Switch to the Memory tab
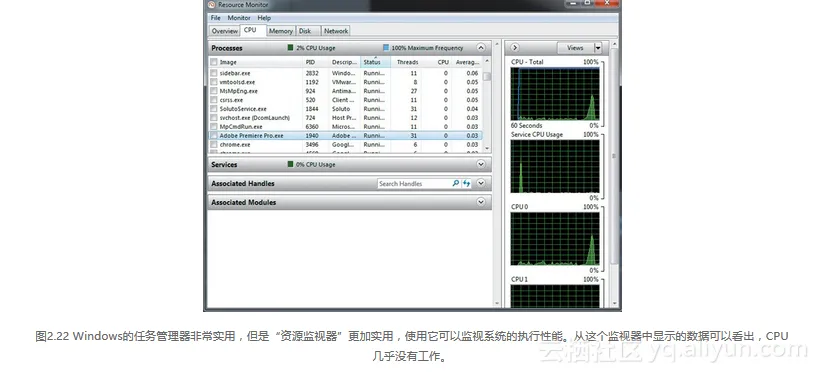Viewport: 819px width, 374px height. pos(281,31)
